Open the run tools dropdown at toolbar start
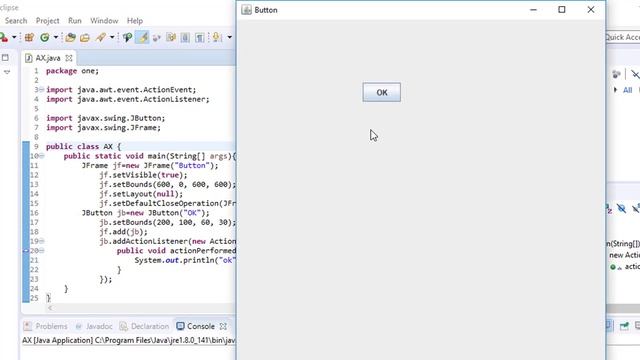This screenshot has width=640, height=360. click(13, 38)
